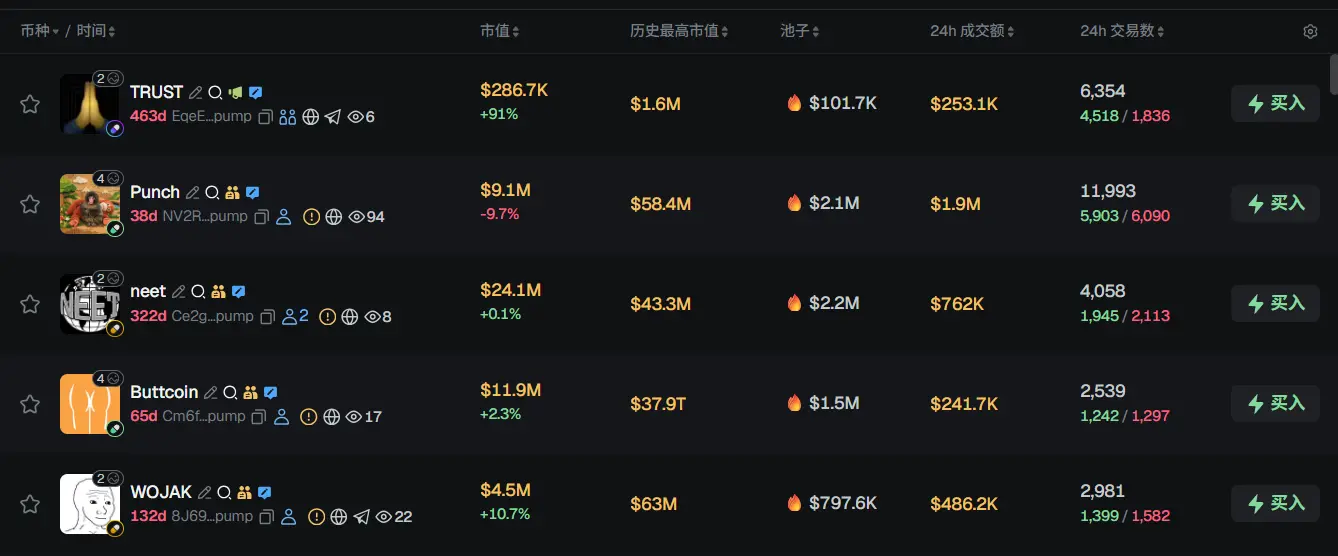This screenshot has width=1338, height=556.
Task: Toggle the watchers eye icon for Punch
Action: click(355, 217)
